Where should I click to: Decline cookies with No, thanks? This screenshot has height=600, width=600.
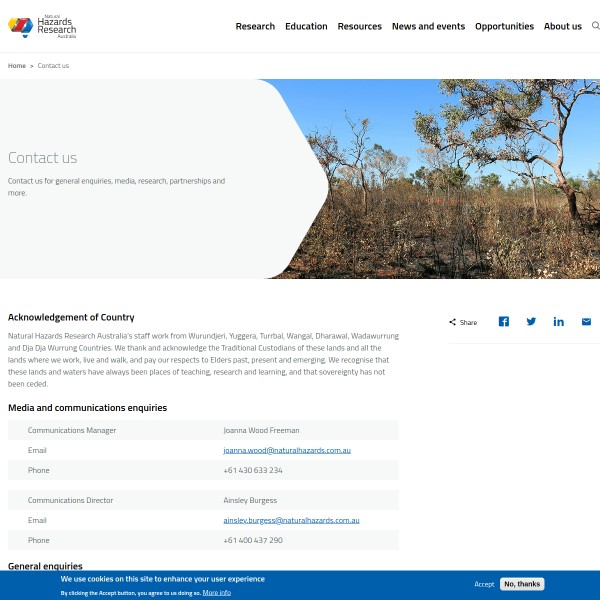click(521, 584)
